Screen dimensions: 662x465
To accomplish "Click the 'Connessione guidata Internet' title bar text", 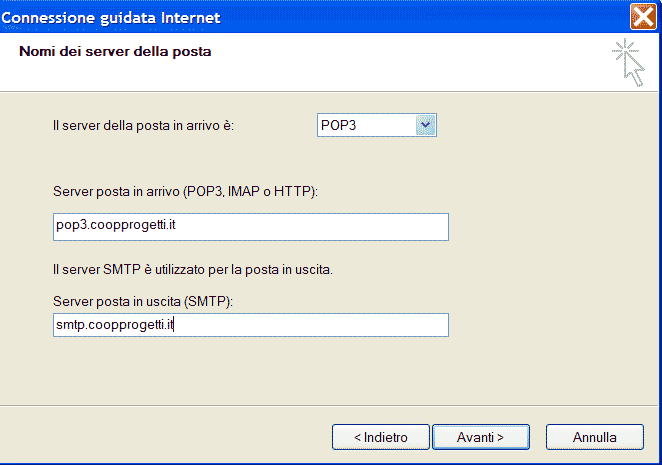I will point(111,18).
